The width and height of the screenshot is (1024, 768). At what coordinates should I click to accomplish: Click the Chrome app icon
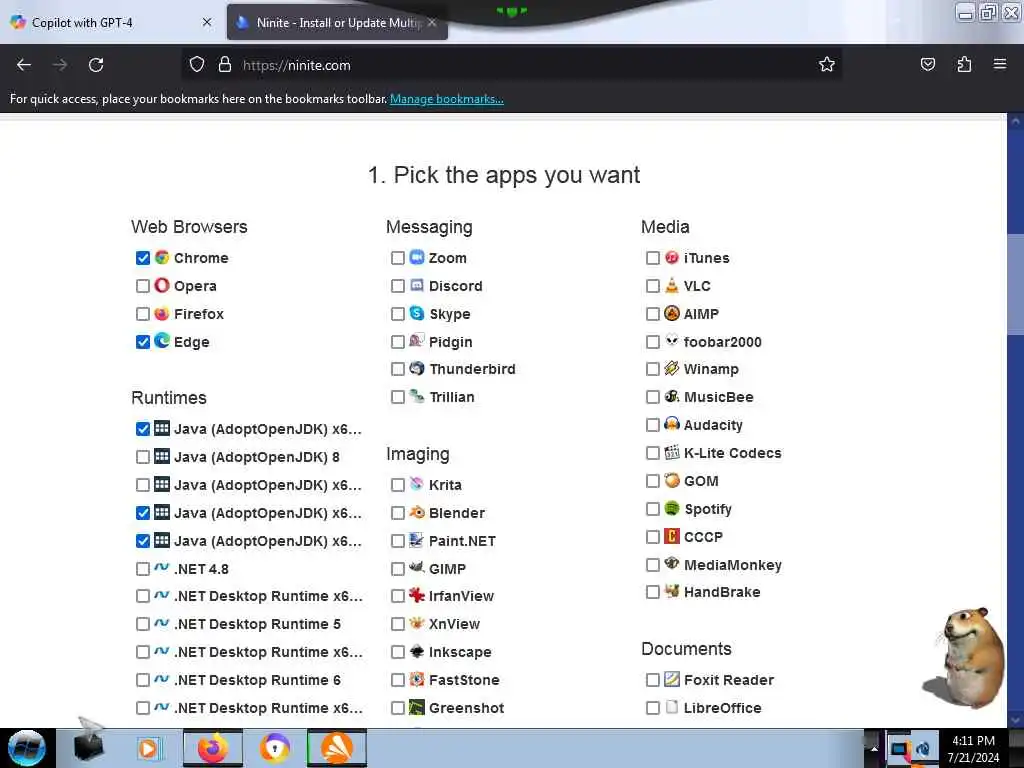pos(162,257)
